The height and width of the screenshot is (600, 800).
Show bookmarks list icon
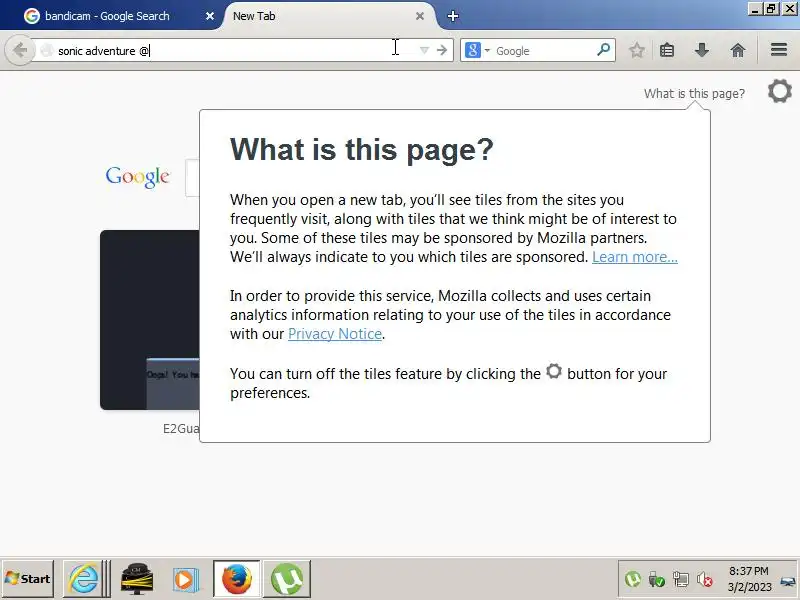coord(667,50)
